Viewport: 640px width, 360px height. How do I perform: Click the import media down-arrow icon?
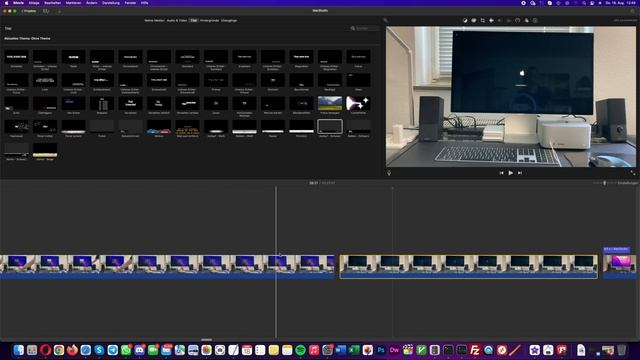pyautogui.click(x=59, y=11)
